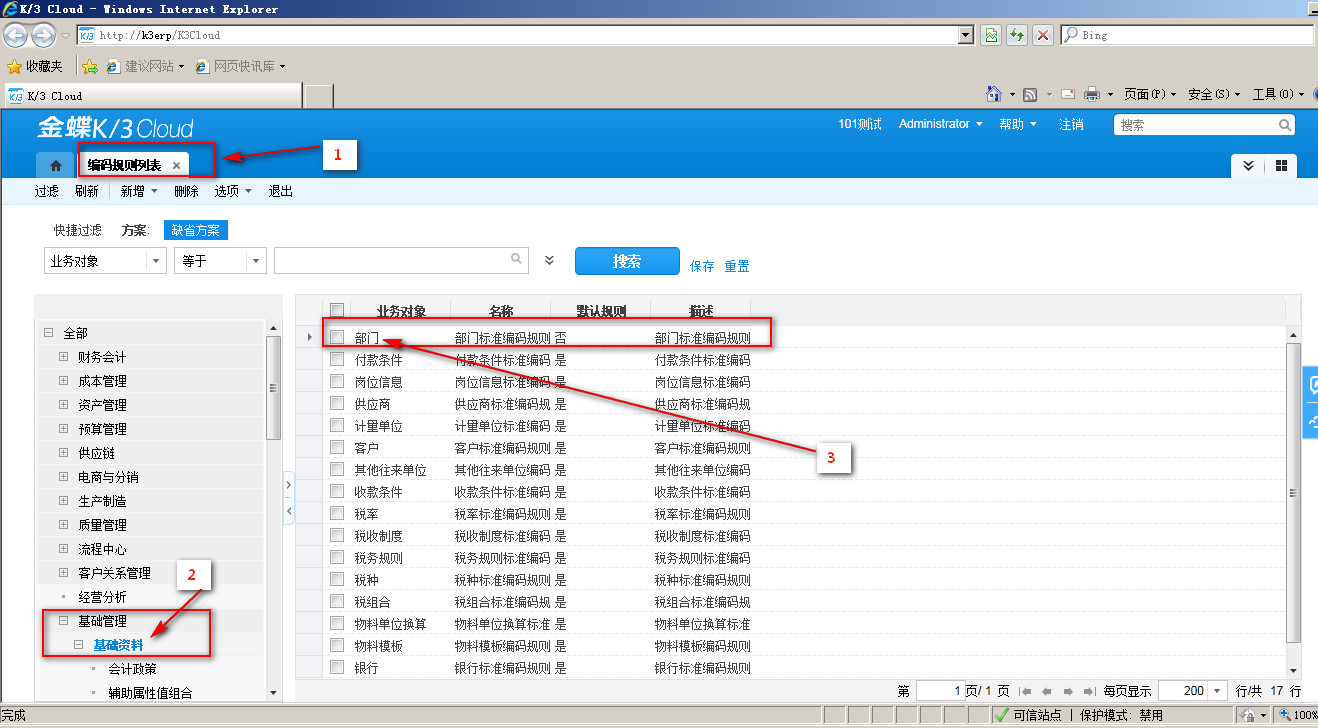Image resolution: width=1318 pixels, height=728 pixels.
Task: Click the compatibility view icon beside address bar
Action: pyautogui.click(x=990, y=35)
